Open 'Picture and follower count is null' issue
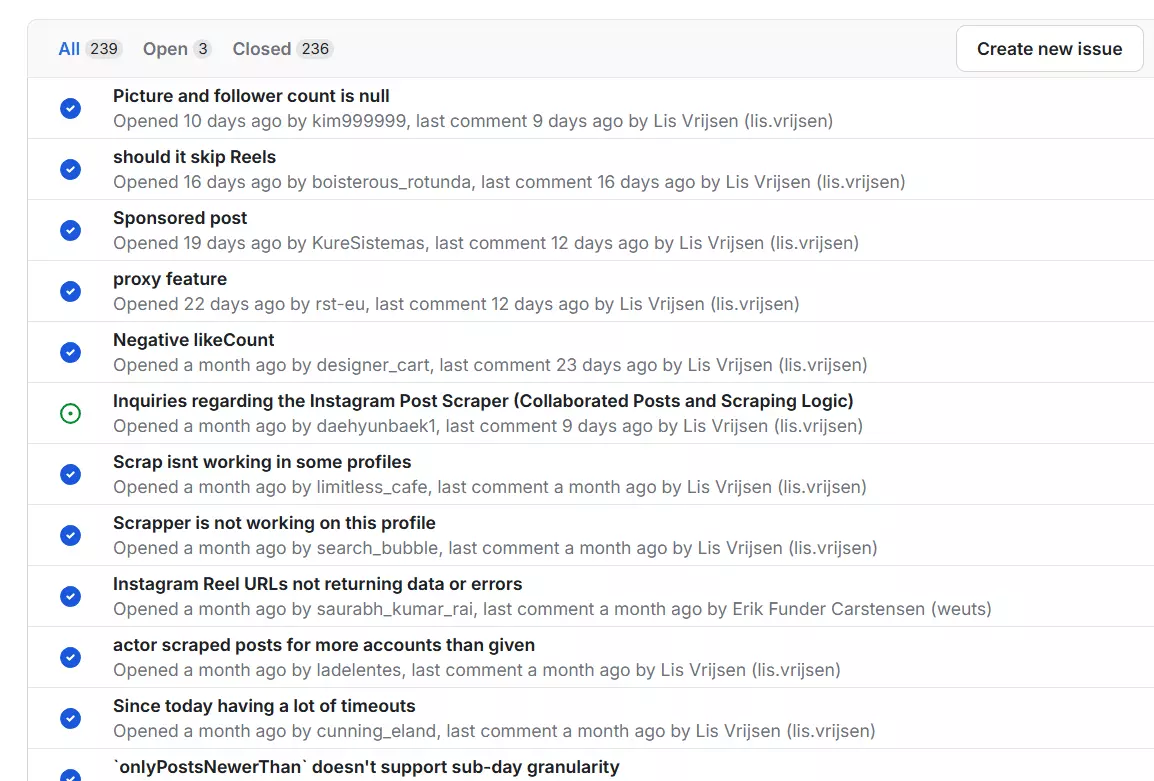The image size is (1154, 781). 251,96
